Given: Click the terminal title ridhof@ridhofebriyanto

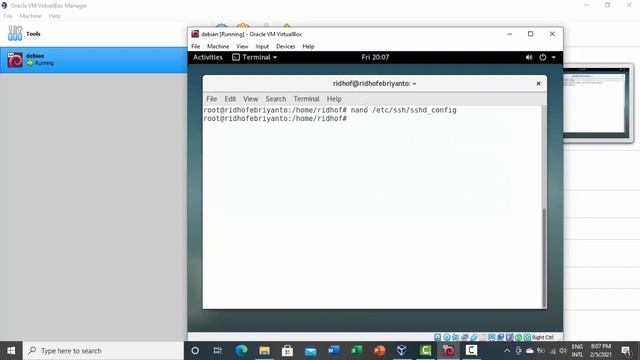Looking at the screenshot, I should coord(374,83).
